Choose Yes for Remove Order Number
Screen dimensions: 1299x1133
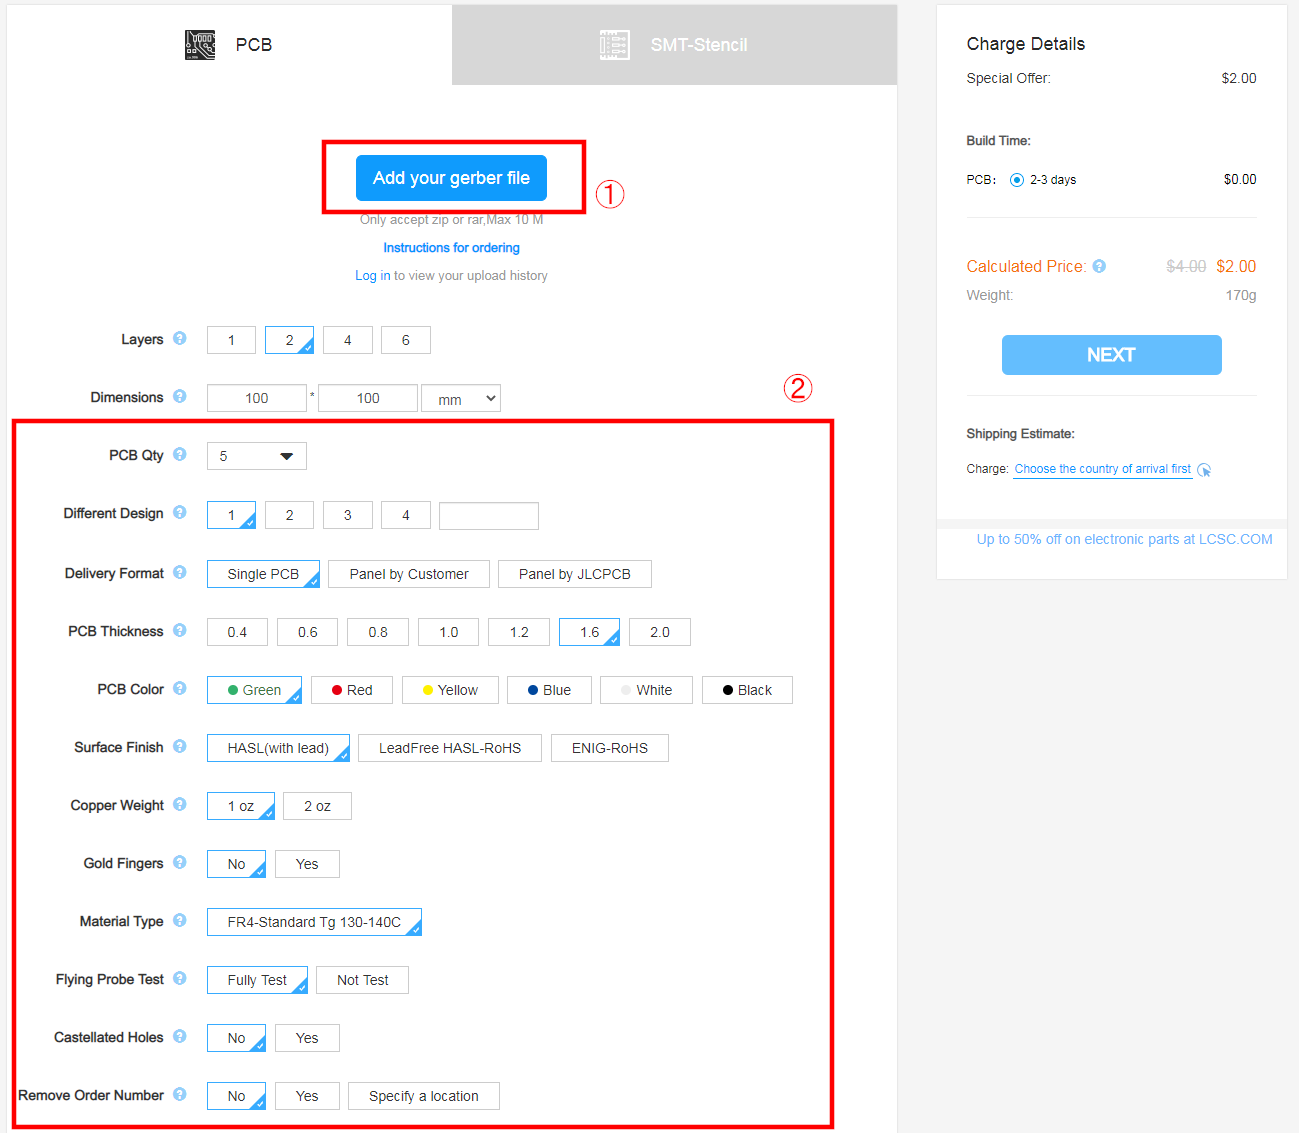[307, 1096]
